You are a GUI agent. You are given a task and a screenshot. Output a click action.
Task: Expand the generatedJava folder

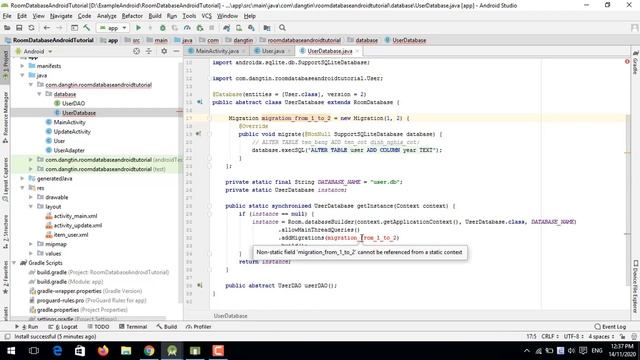[22, 178]
